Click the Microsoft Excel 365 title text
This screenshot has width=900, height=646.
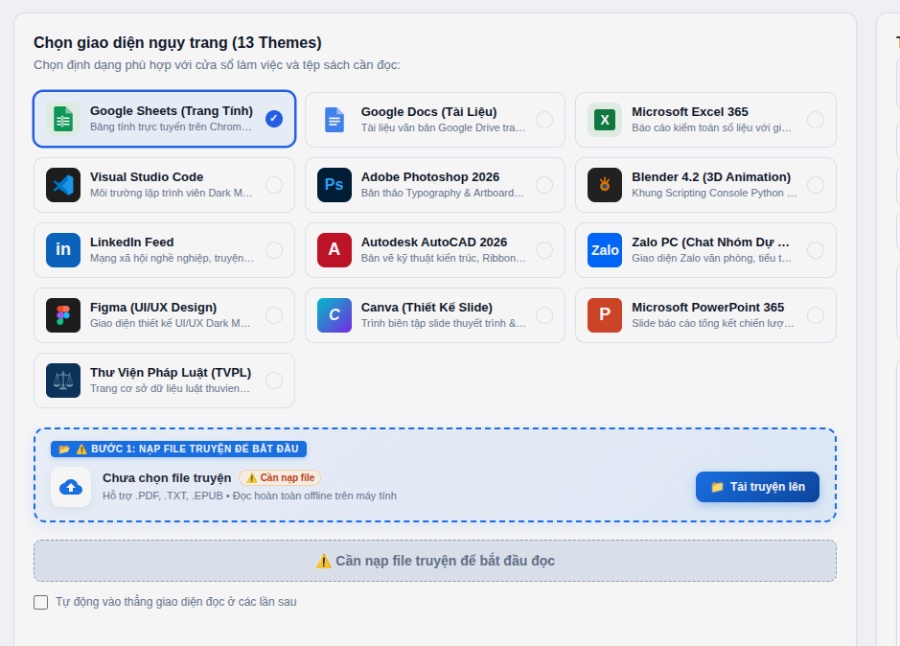pos(690,112)
